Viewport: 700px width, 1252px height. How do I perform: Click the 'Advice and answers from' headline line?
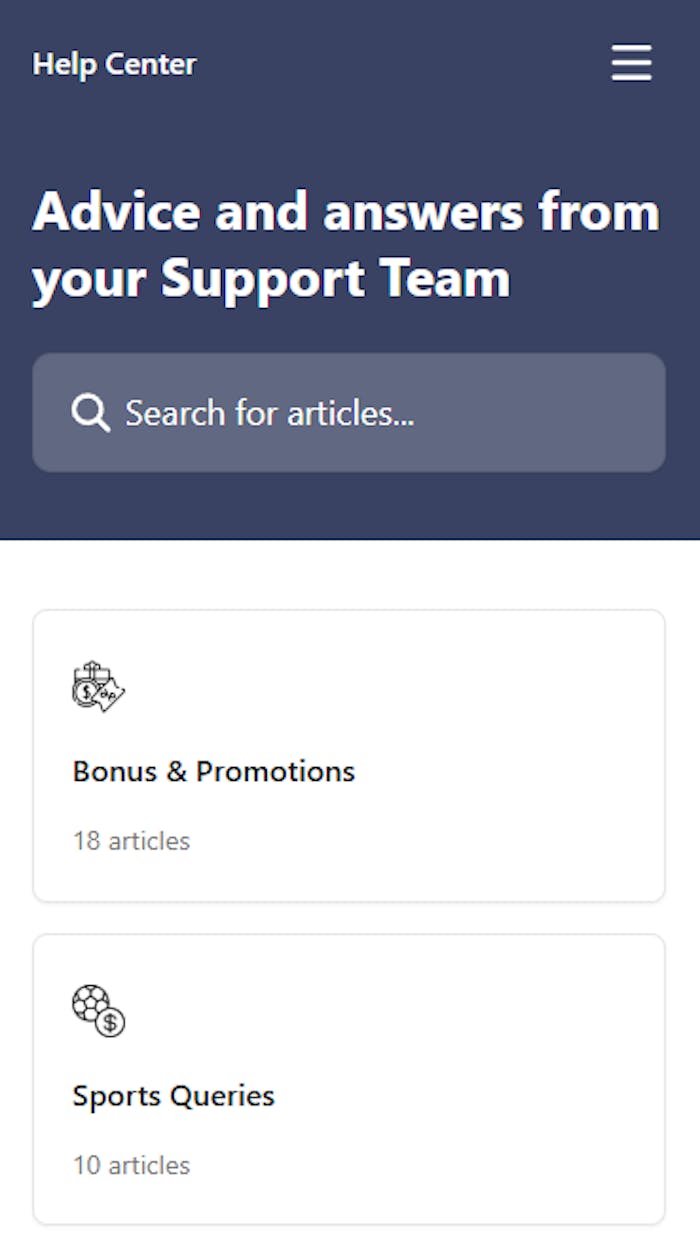point(346,212)
